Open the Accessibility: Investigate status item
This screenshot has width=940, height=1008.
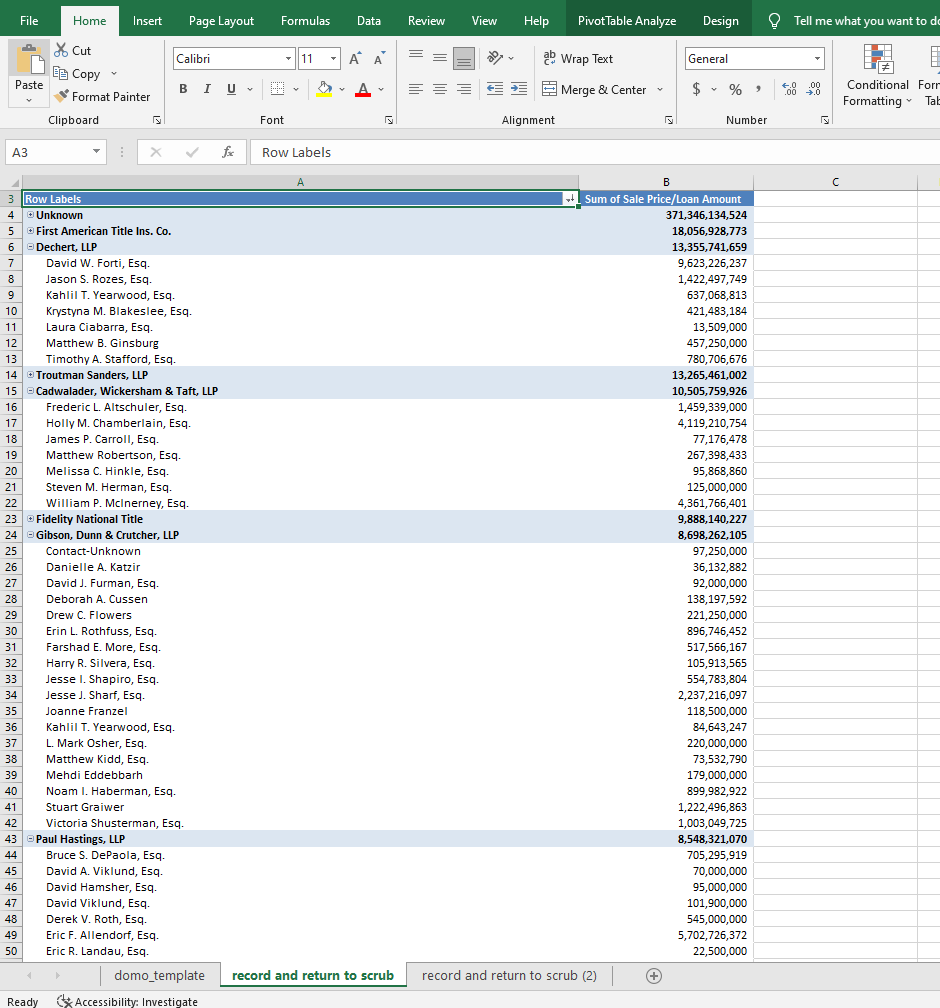pos(127,1002)
